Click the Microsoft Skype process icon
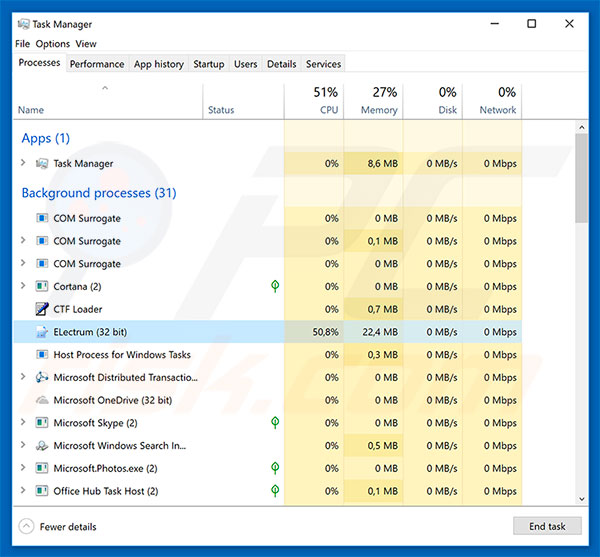Image resolution: width=600 pixels, height=557 pixels. (42, 423)
